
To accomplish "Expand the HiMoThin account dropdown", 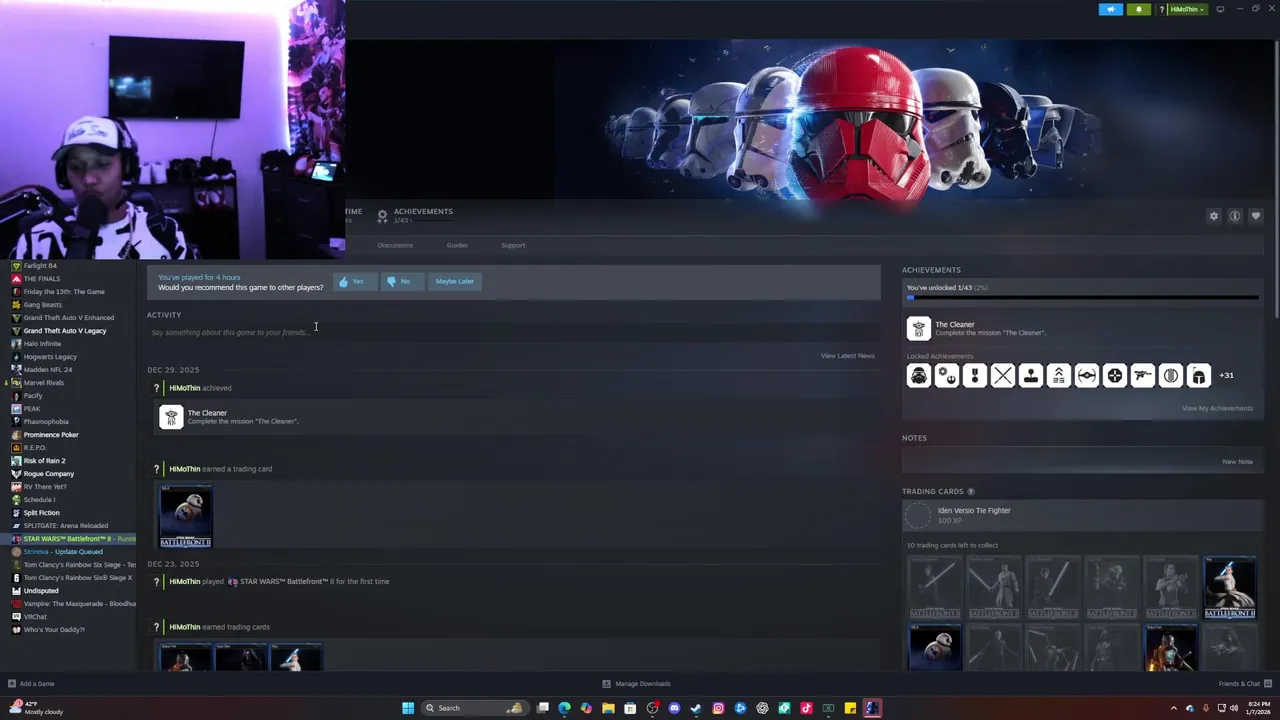I will pos(1185,9).
